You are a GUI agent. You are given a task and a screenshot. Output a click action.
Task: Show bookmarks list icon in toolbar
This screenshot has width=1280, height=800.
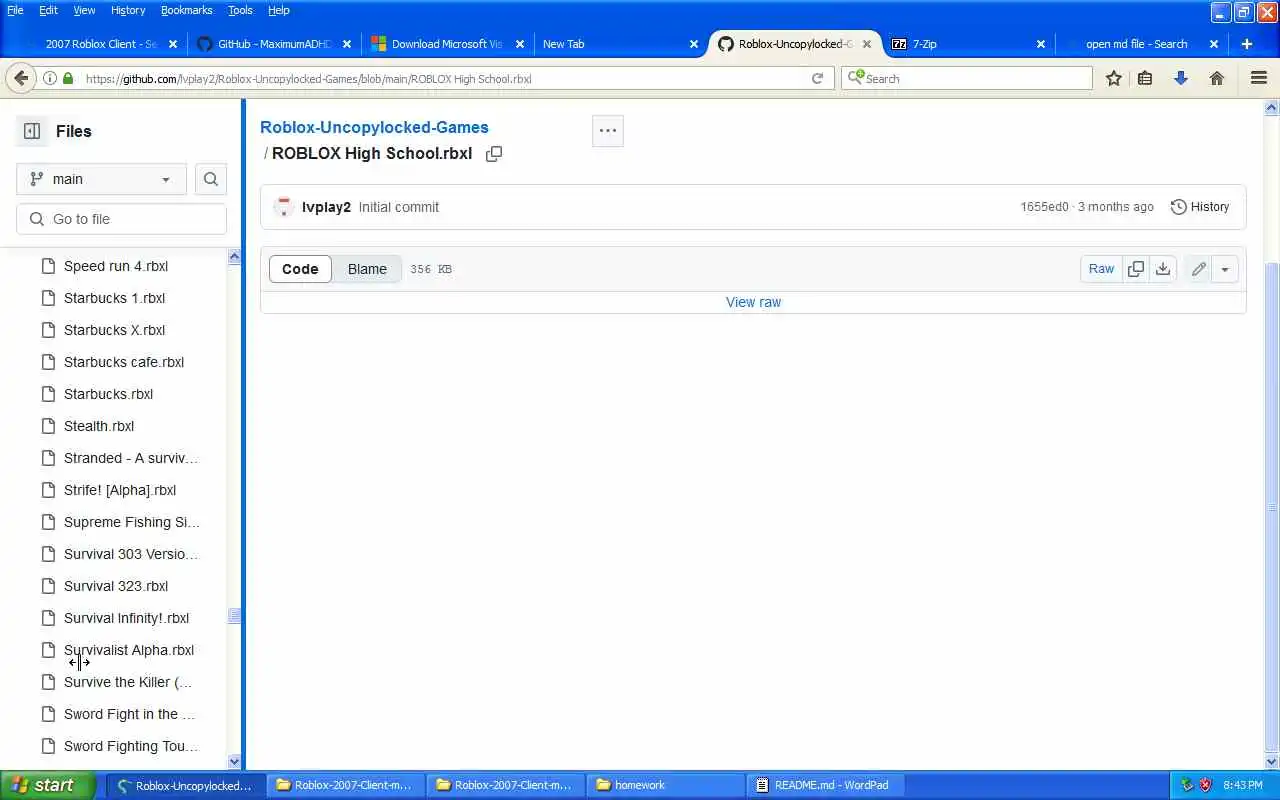click(x=1145, y=78)
